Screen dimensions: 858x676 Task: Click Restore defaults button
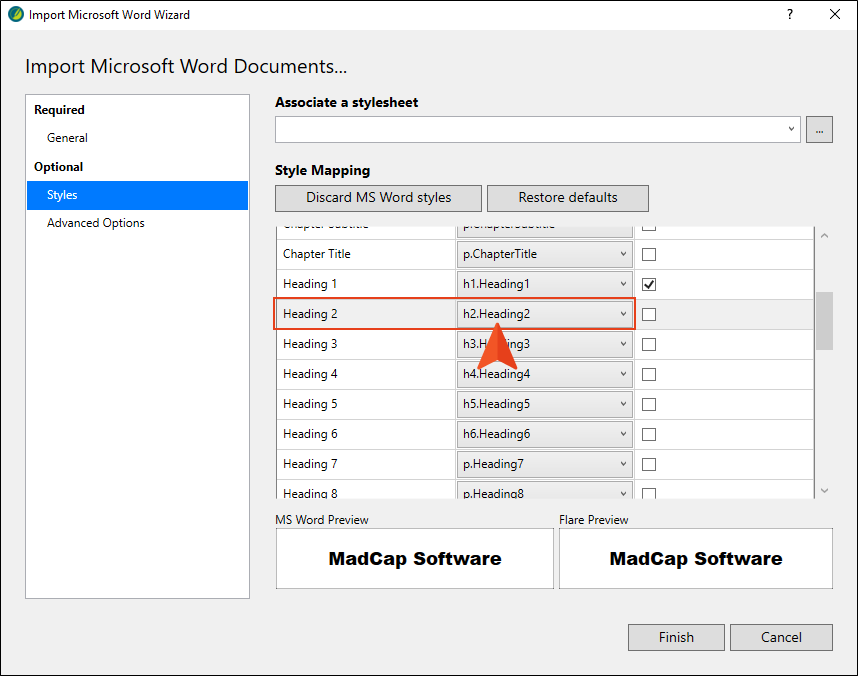[567, 198]
